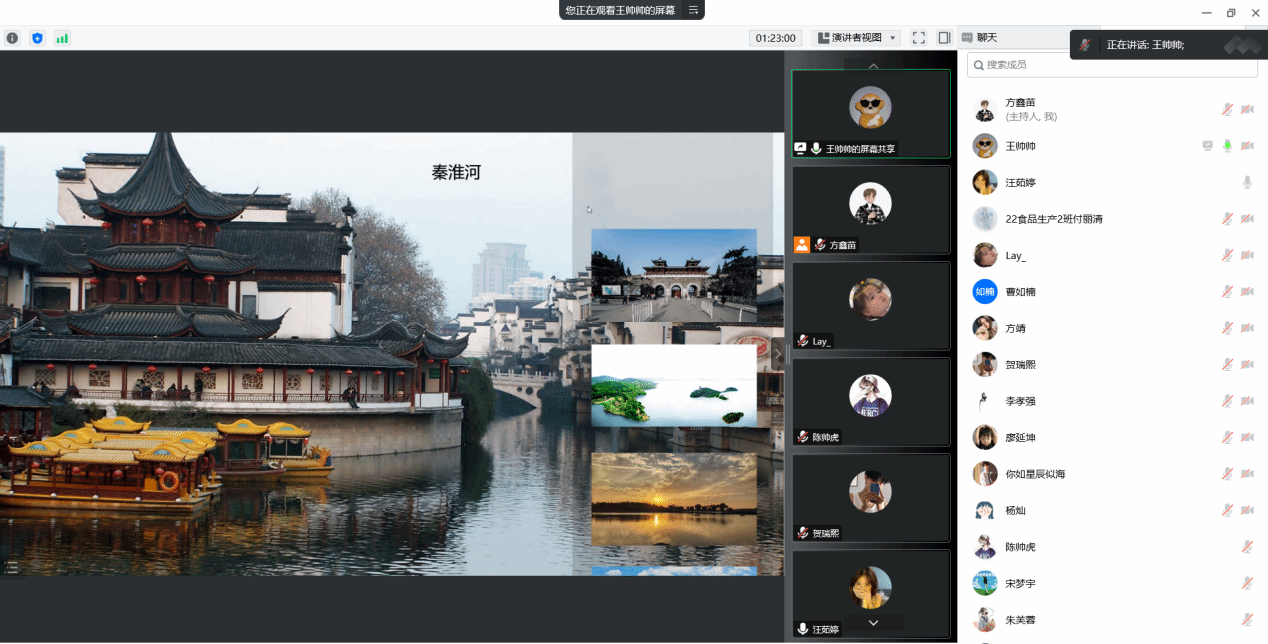Image resolution: width=1268 pixels, height=644 pixels.
Task: Enter full screen mode
Action: coord(918,38)
